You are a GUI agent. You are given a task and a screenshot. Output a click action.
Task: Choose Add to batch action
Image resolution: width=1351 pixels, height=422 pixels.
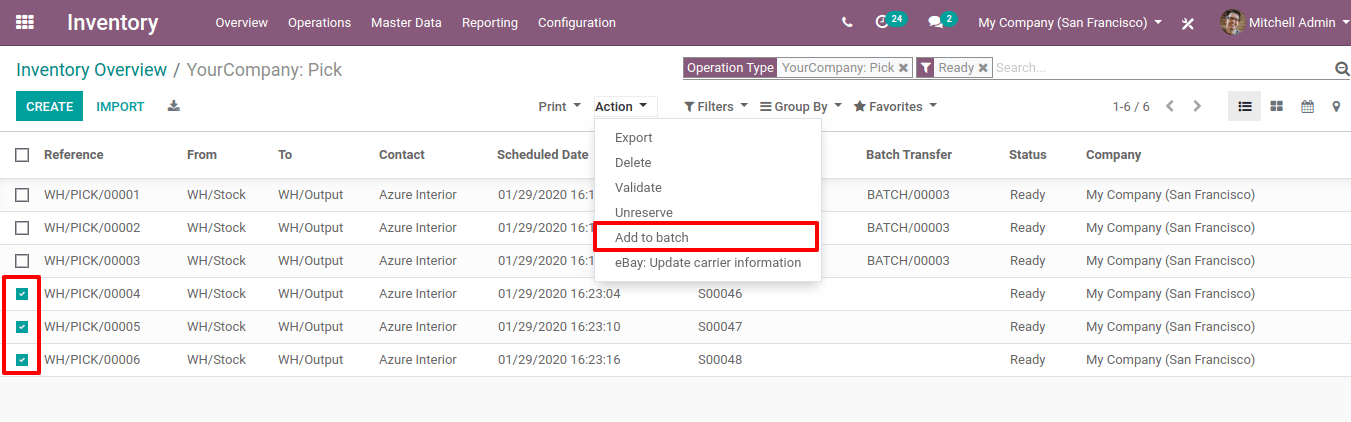coord(706,238)
